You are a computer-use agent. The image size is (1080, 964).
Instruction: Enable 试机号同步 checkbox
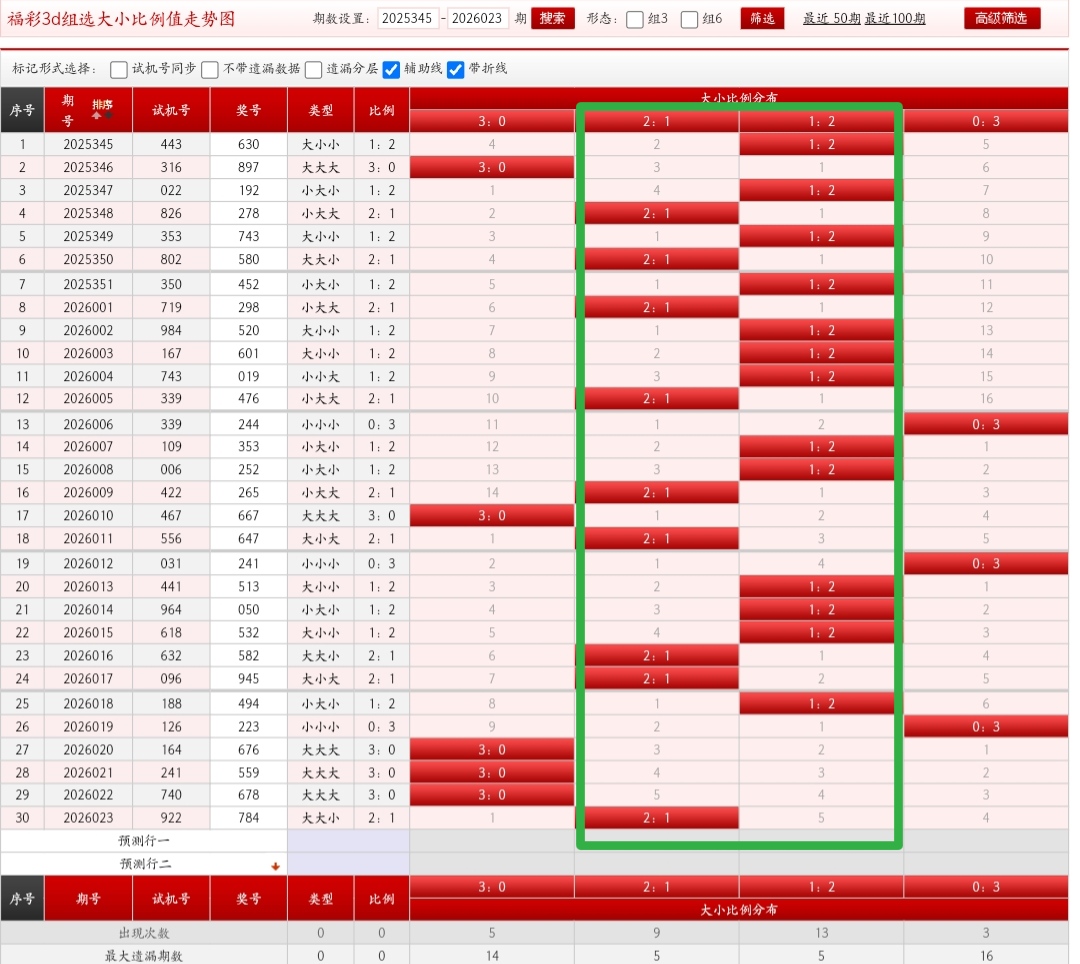point(118,70)
